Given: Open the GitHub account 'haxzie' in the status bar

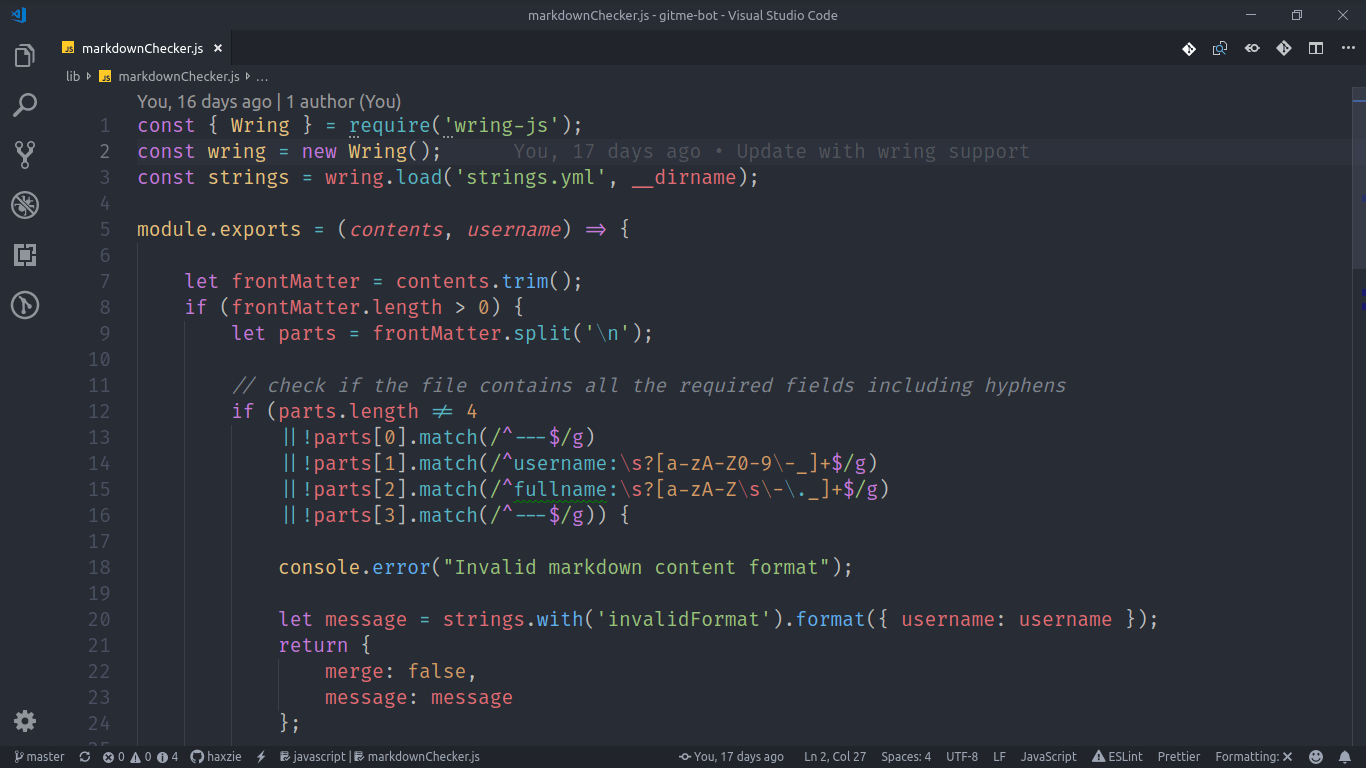Looking at the screenshot, I should [x=215, y=757].
